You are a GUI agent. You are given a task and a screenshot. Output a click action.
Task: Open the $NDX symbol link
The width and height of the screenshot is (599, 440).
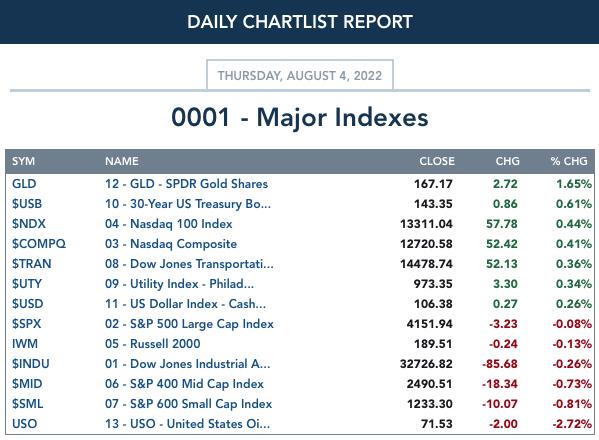(x=29, y=224)
